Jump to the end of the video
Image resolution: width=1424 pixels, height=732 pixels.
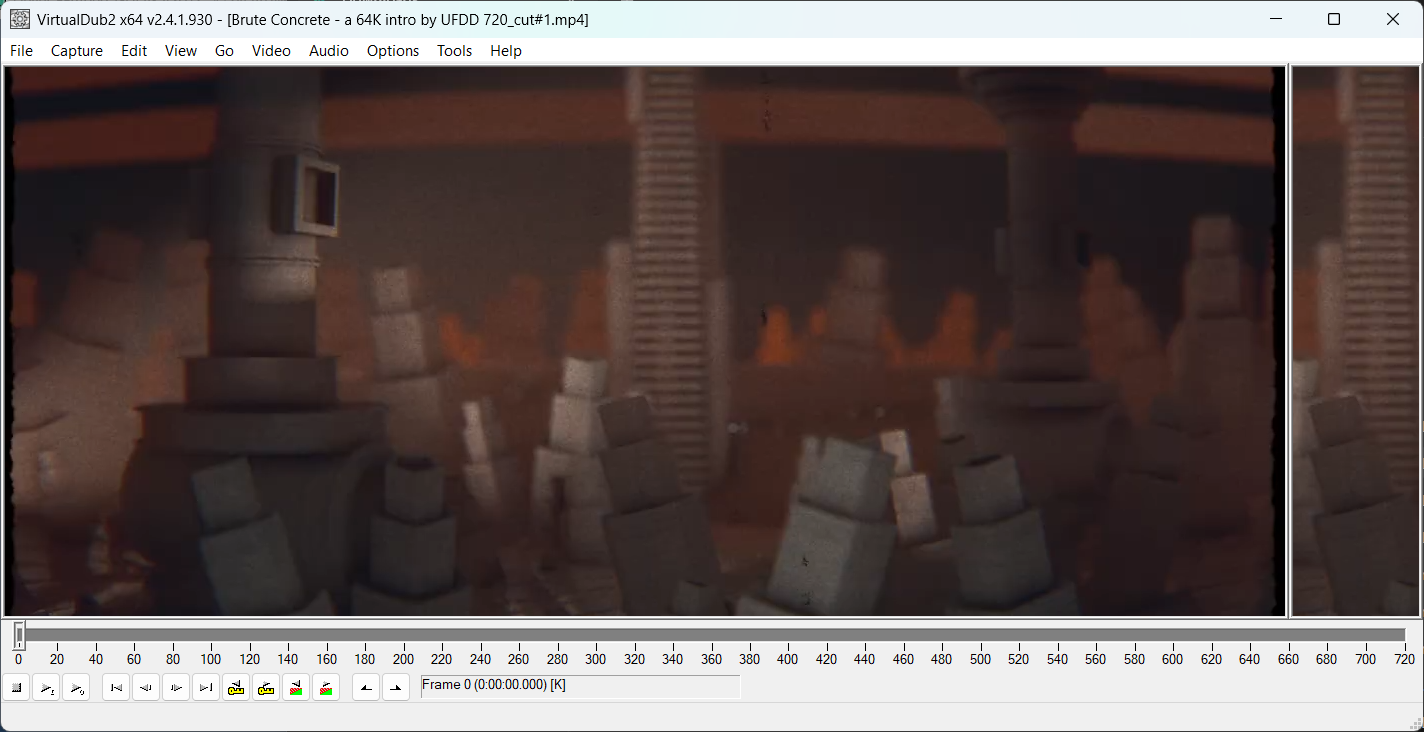click(x=206, y=687)
